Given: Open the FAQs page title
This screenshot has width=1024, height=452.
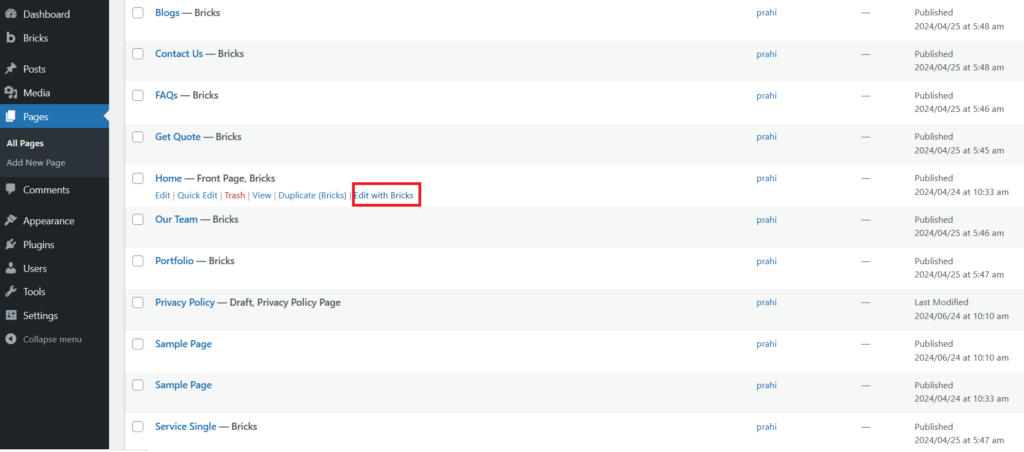Looking at the screenshot, I should [x=166, y=95].
